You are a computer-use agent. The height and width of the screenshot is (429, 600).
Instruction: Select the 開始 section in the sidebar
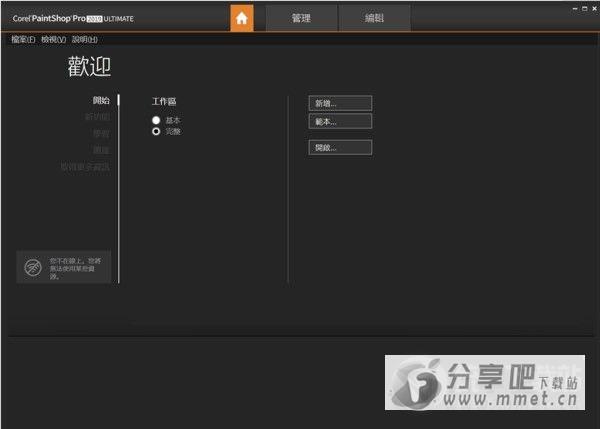[x=101, y=101]
